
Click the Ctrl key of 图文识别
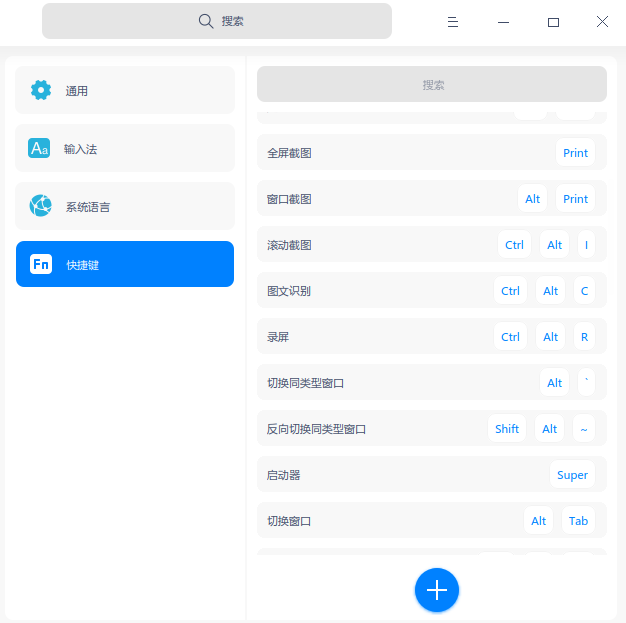point(510,291)
